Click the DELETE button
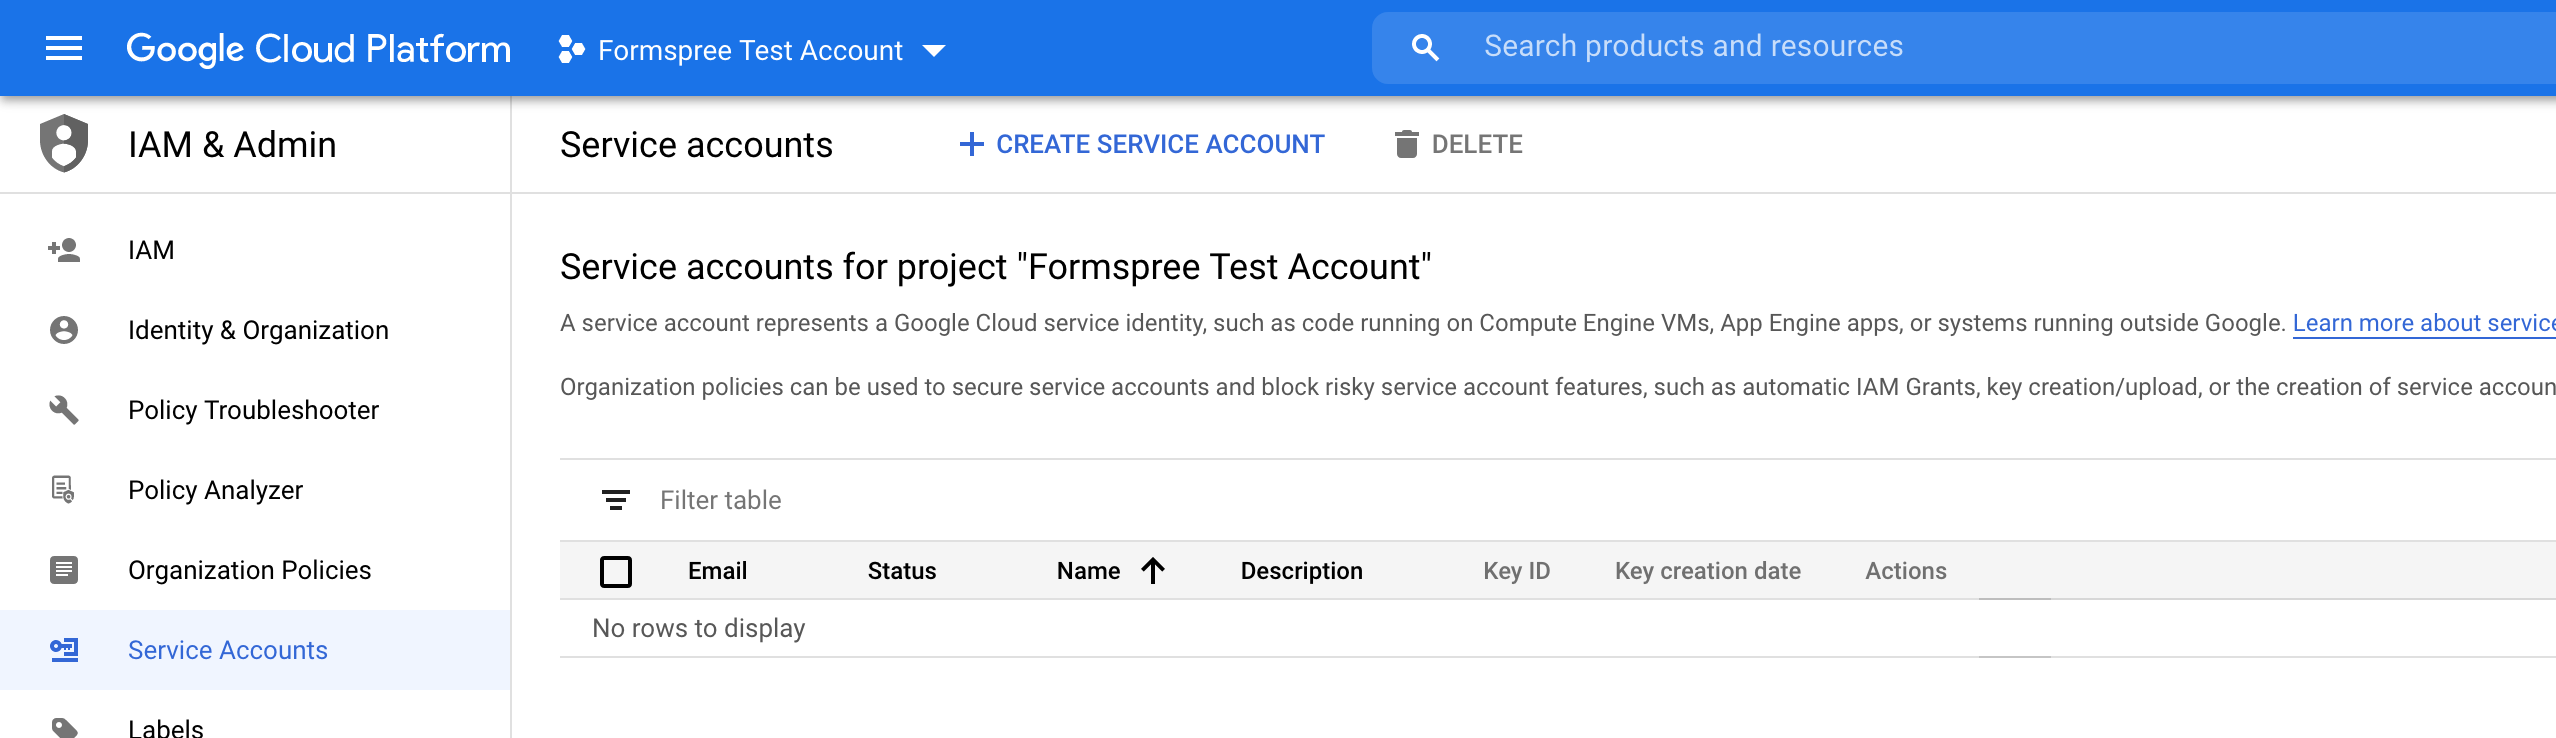Image resolution: width=2556 pixels, height=738 pixels. (1459, 145)
